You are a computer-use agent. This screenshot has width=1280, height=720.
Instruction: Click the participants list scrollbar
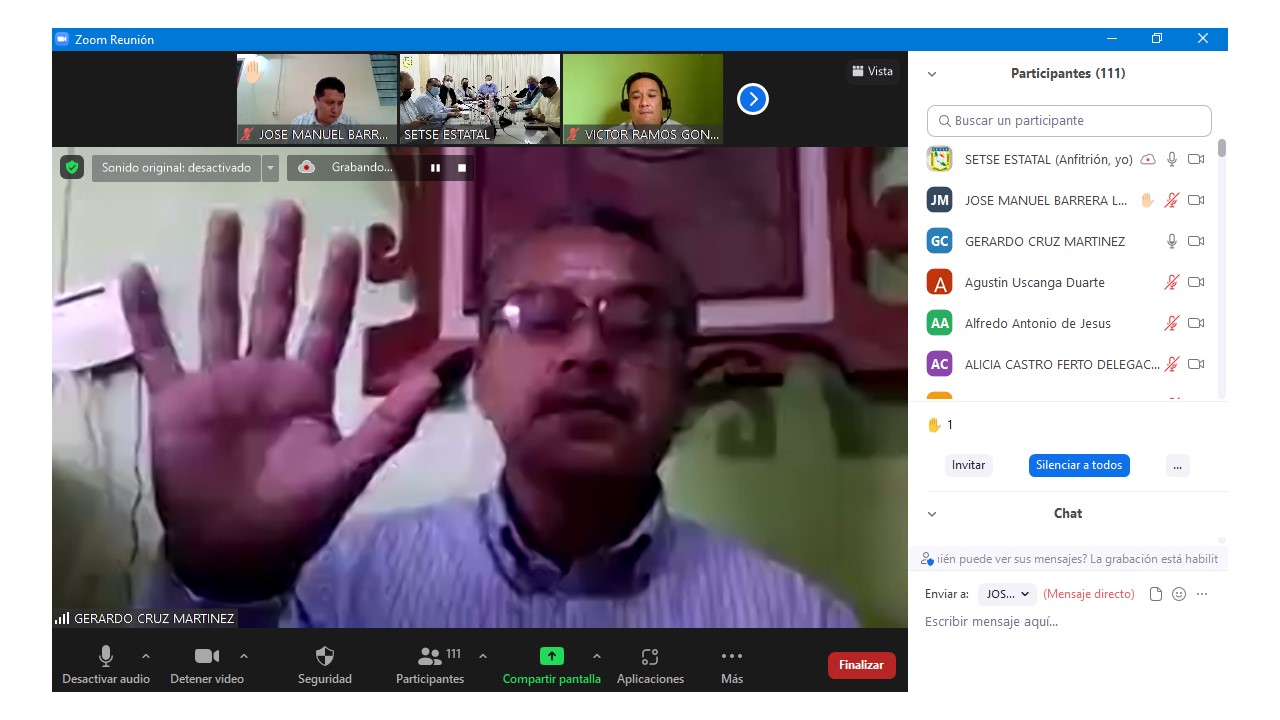coord(1222,149)
